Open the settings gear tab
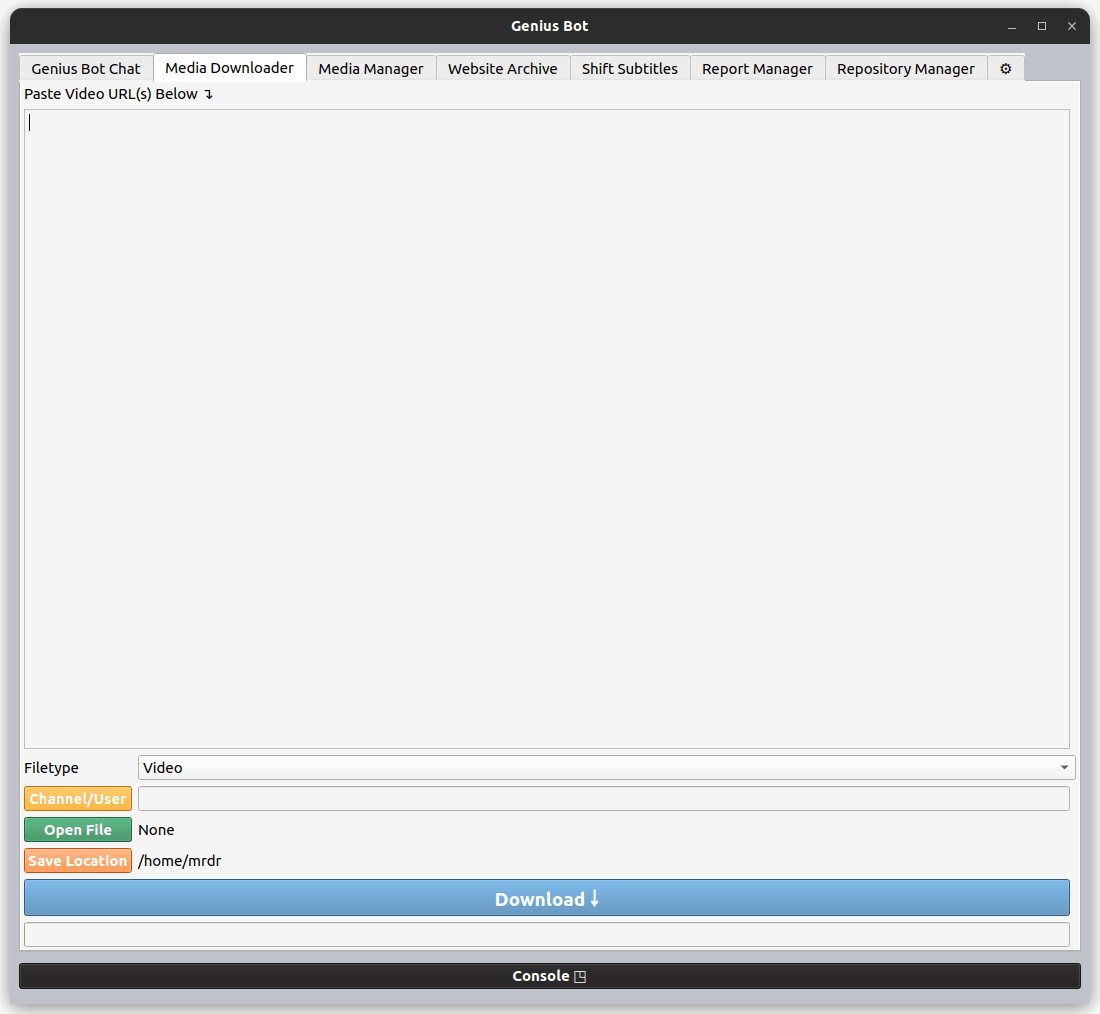This screenshot has height=1014, width=1100. [1005, 68]
